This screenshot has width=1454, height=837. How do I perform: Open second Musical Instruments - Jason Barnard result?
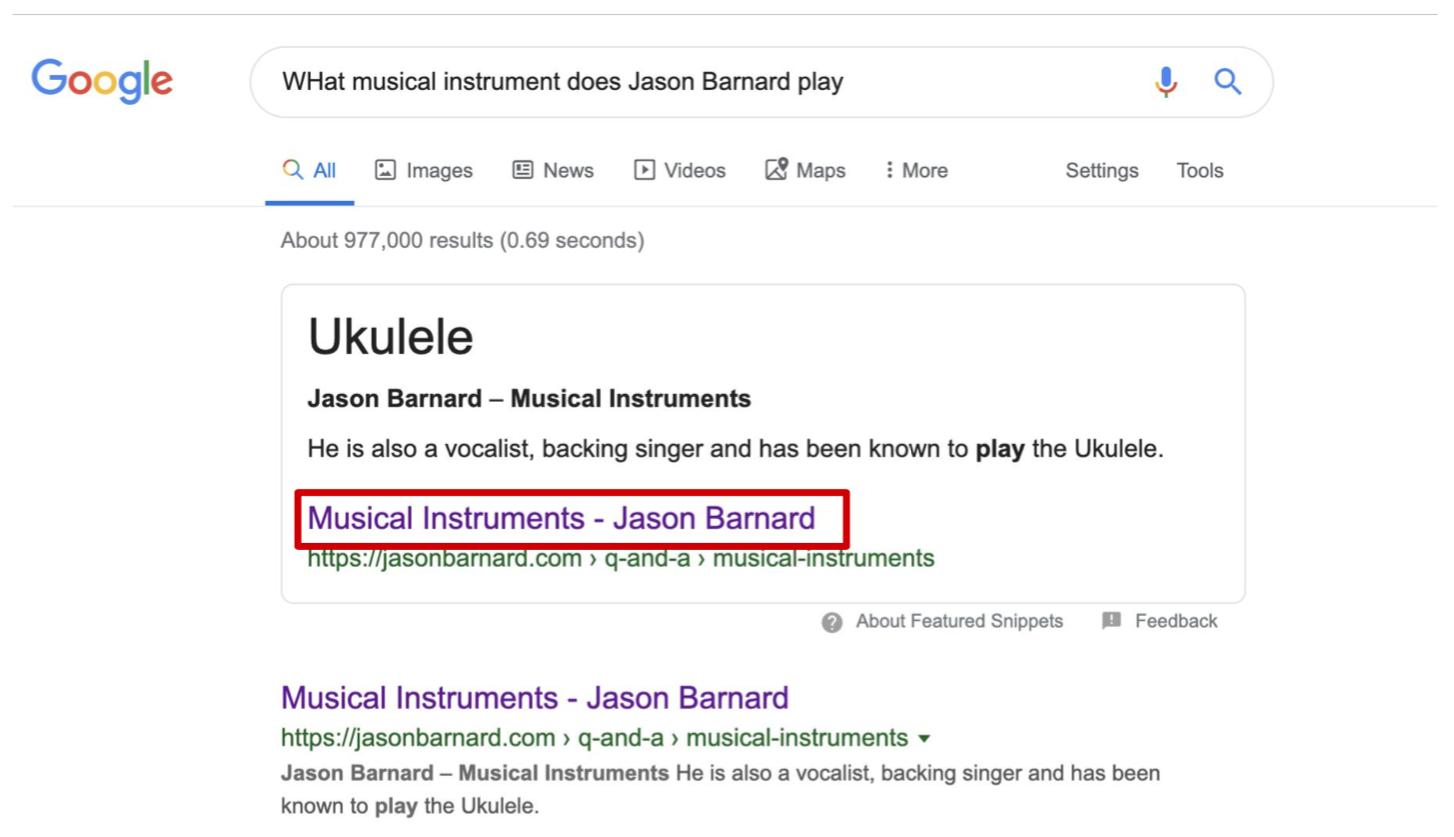pos(535,697)
